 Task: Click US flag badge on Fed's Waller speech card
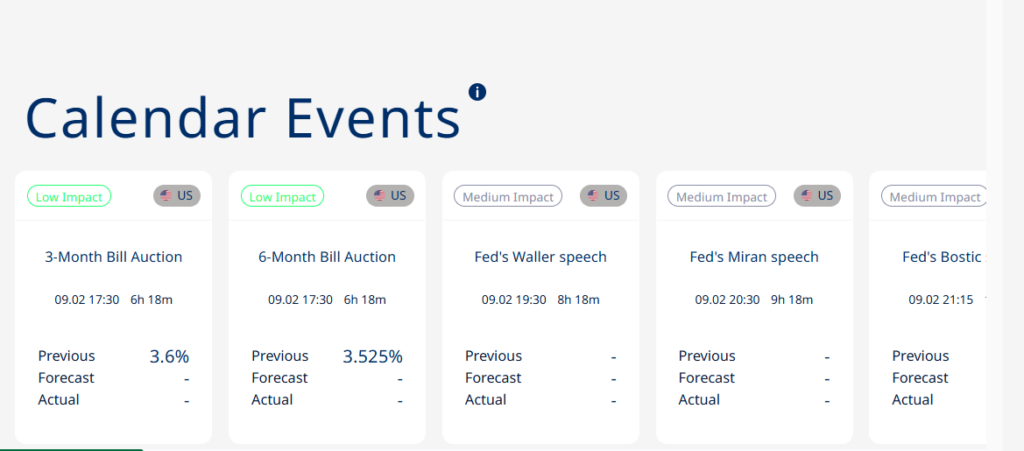603,196
